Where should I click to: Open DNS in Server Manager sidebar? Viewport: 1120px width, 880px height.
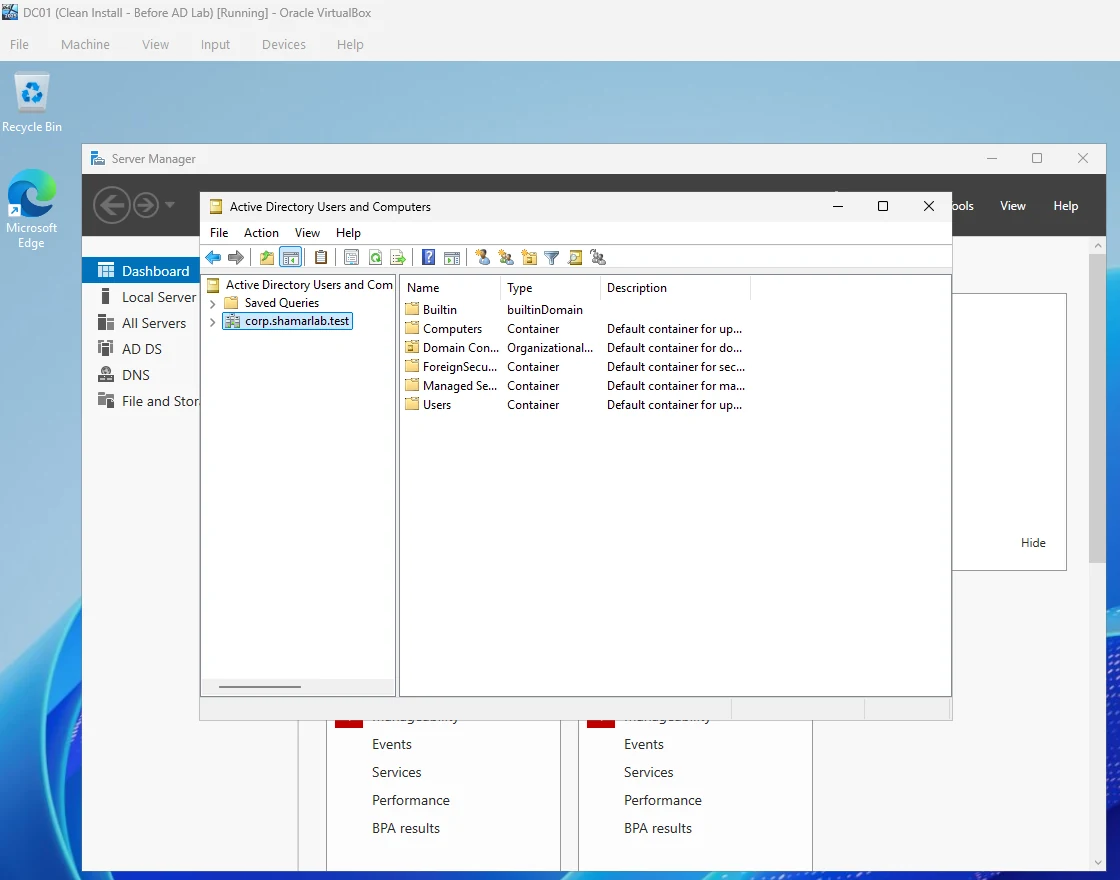pyautogui.click(x=141, y=375)
